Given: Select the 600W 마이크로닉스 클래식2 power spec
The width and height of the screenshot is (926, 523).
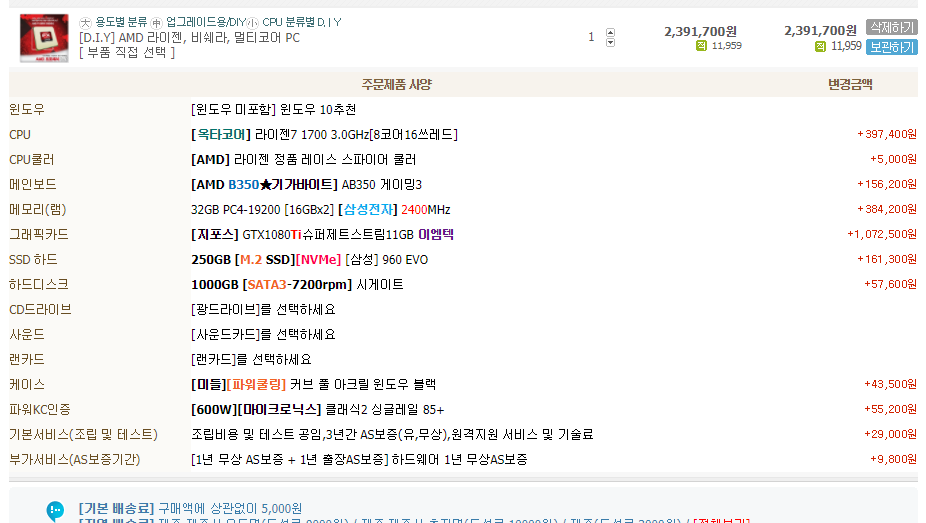Looking at the screenshot, I should (x=318, y=410).
